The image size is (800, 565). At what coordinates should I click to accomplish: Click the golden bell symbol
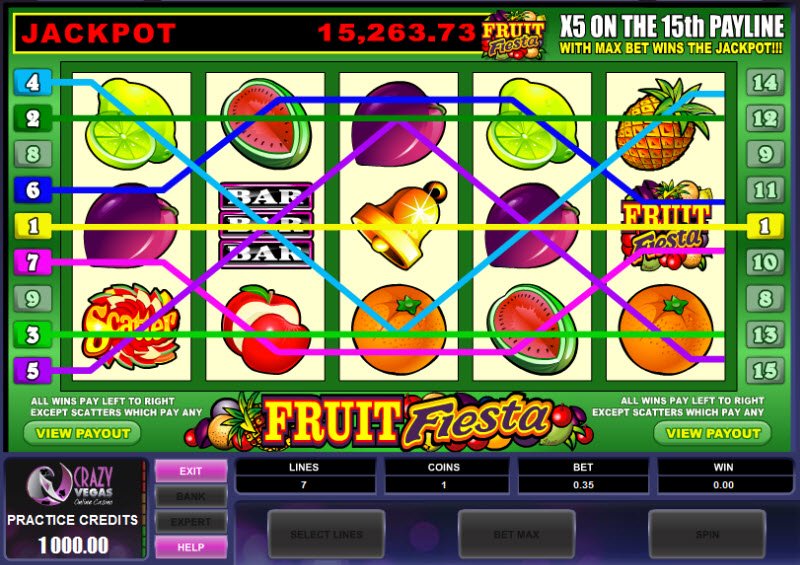click(399, 225)
